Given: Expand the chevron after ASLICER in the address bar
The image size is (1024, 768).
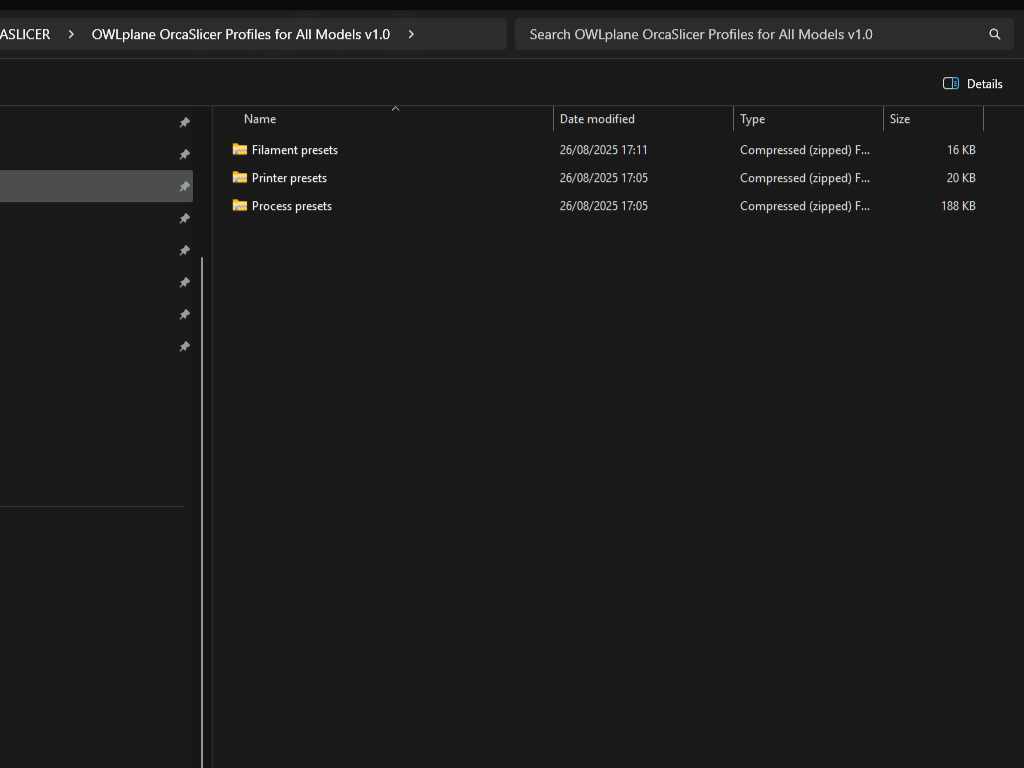Looking at the screenshot, I should [71, 34].
